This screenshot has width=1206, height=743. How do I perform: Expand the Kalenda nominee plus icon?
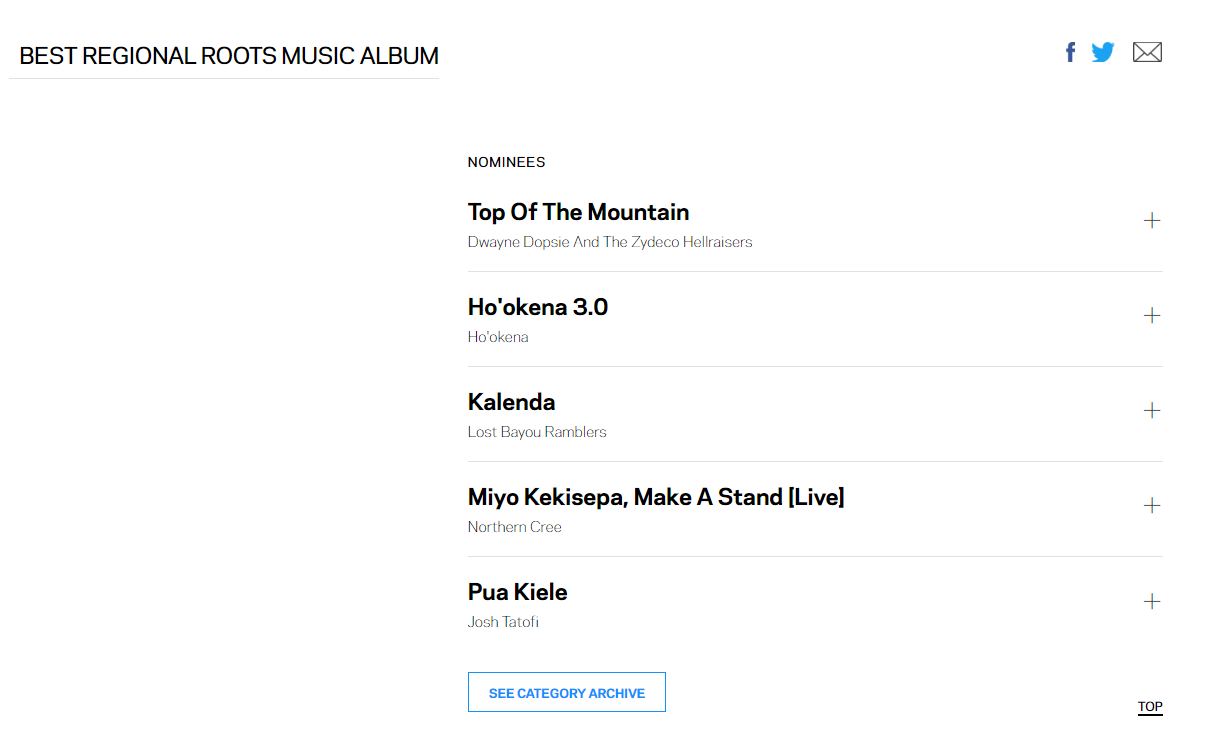(x=1152, y=411)
